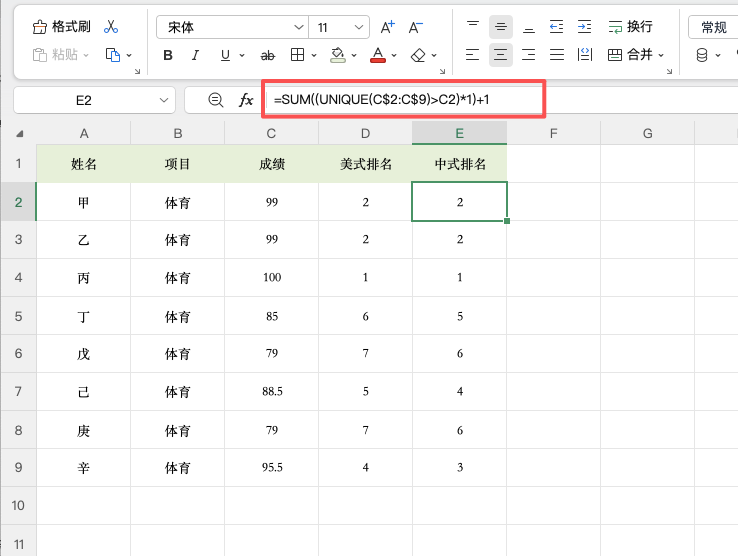Toggle vertical middle alignment
Image resolution: width=738 pixels, height=556 pixels.
coord(501,27)
